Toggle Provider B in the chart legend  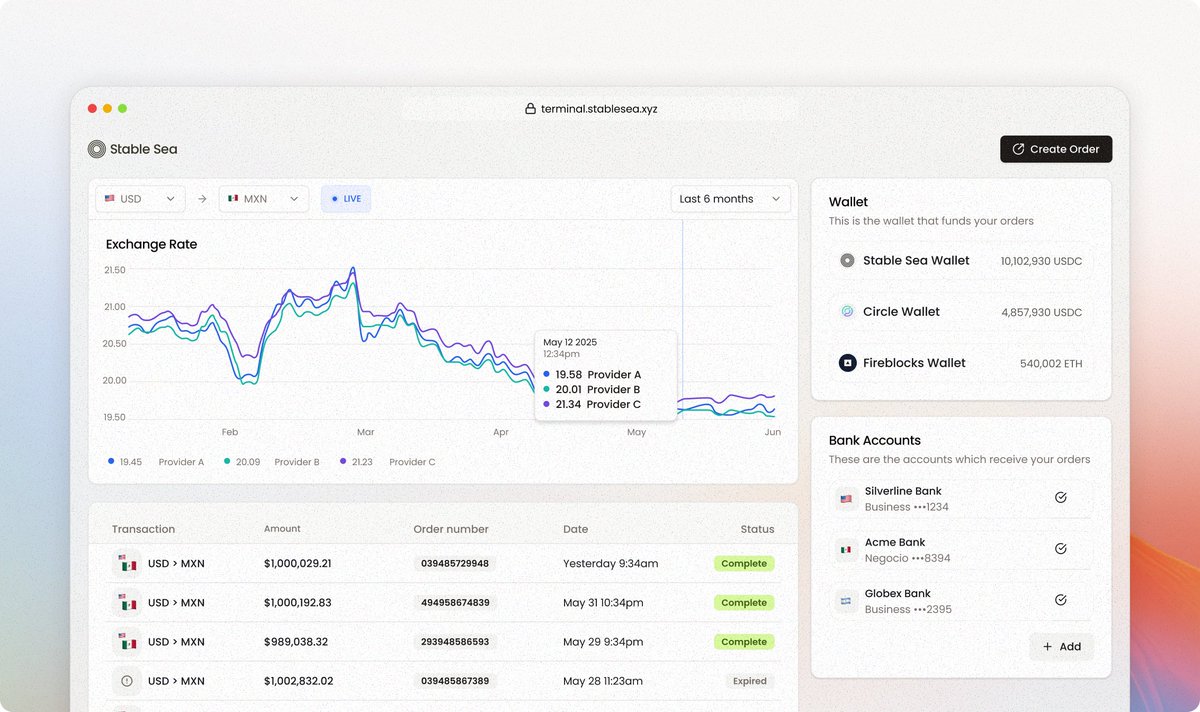click(272, 462)
